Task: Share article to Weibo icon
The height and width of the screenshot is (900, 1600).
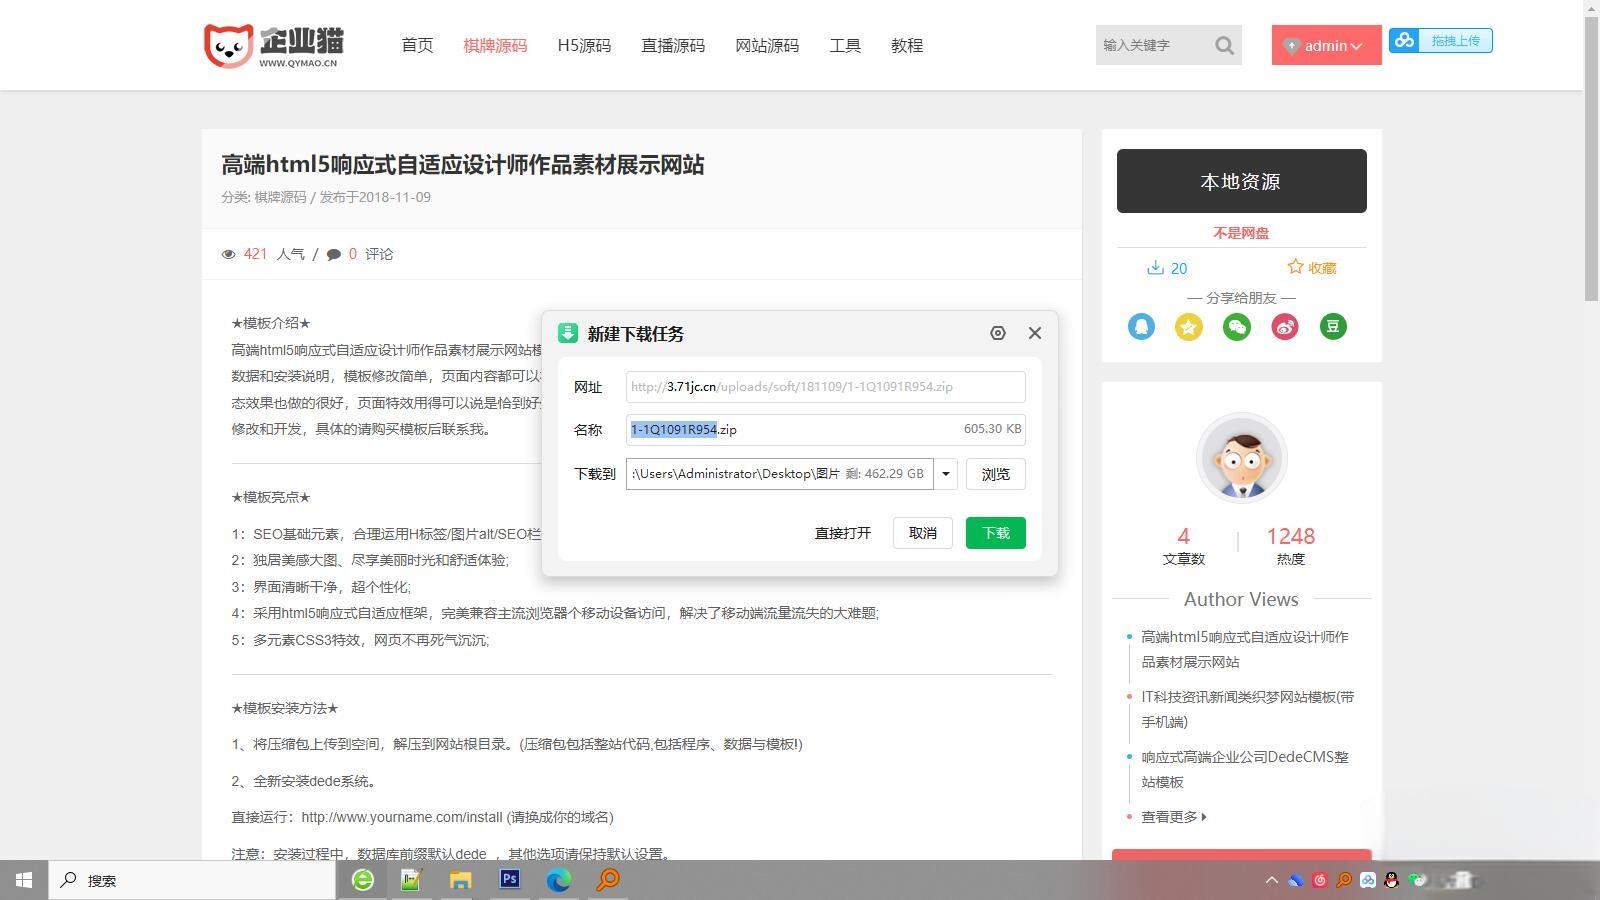Action: 1285,326
